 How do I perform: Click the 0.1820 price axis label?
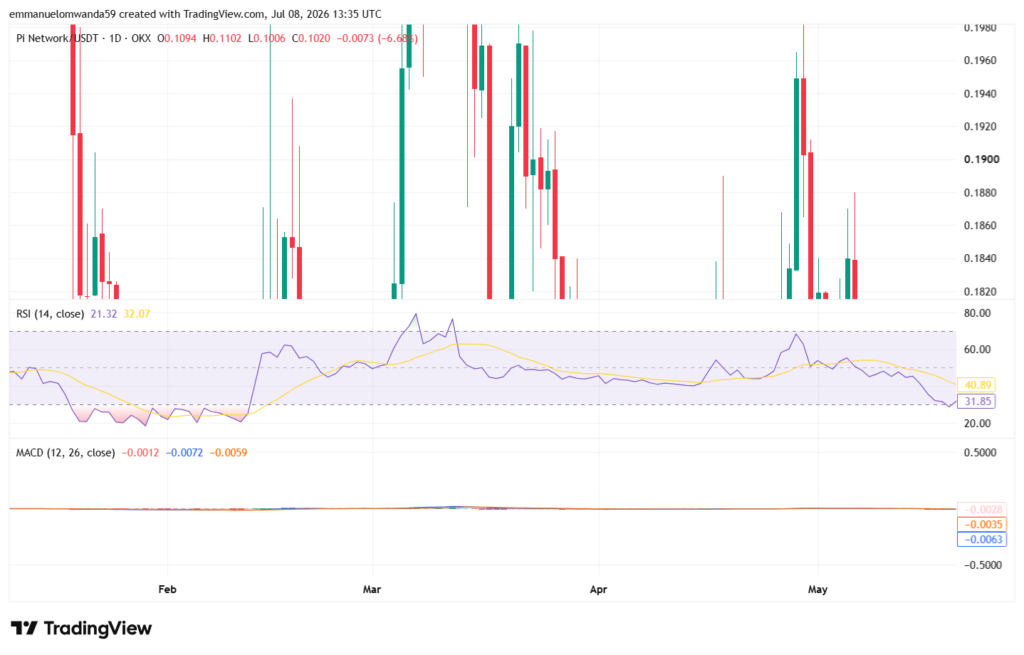(980, 291)
